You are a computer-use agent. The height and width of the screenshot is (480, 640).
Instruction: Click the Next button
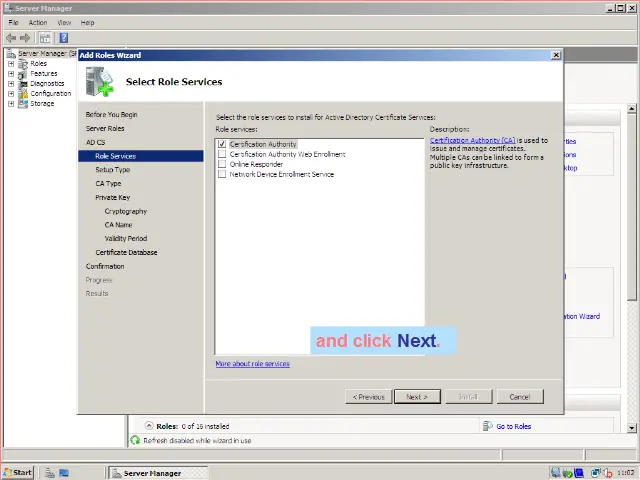[417, 397]
